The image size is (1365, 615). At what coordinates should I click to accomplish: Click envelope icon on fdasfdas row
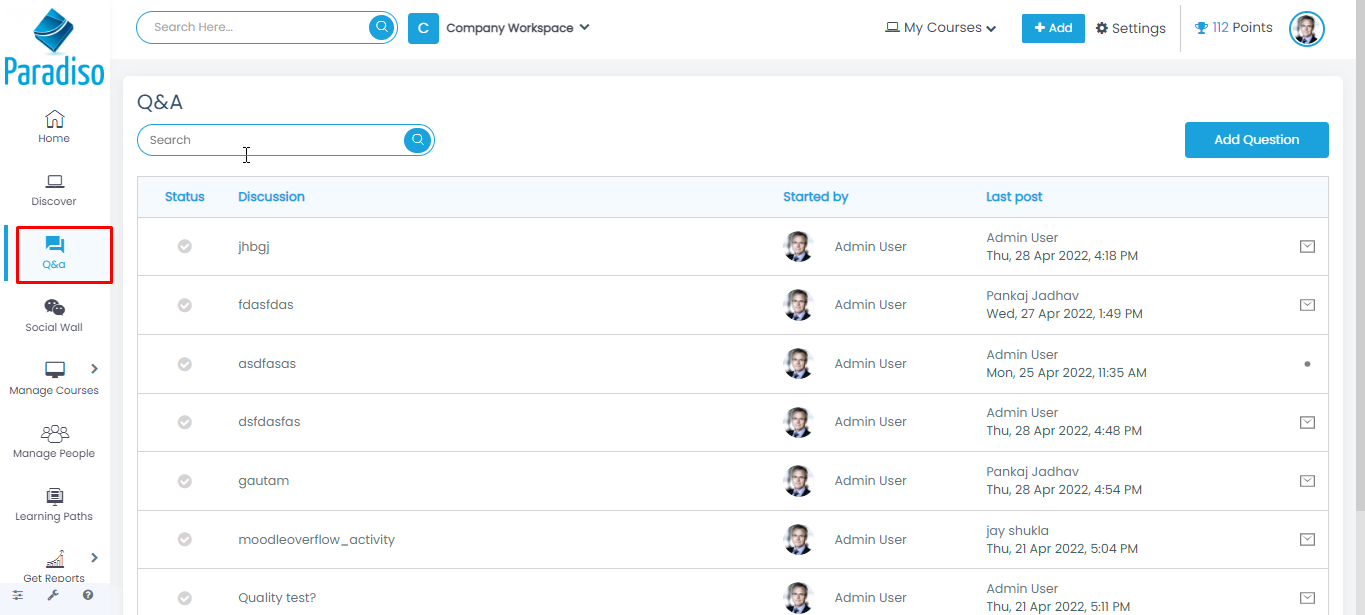1306,305
